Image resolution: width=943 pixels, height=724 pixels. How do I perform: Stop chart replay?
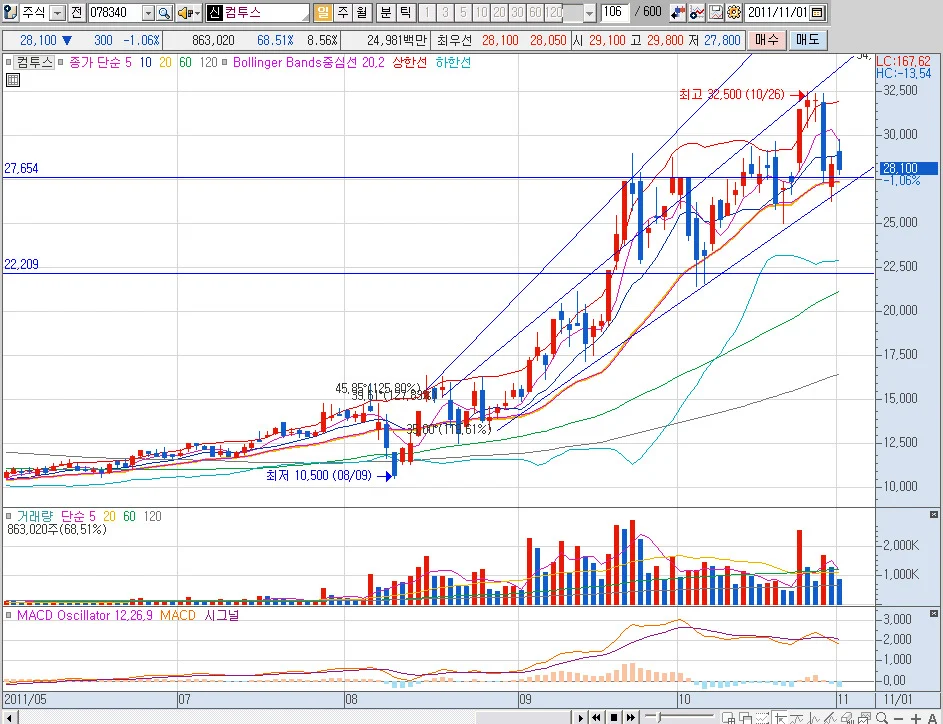click(613, 717)
